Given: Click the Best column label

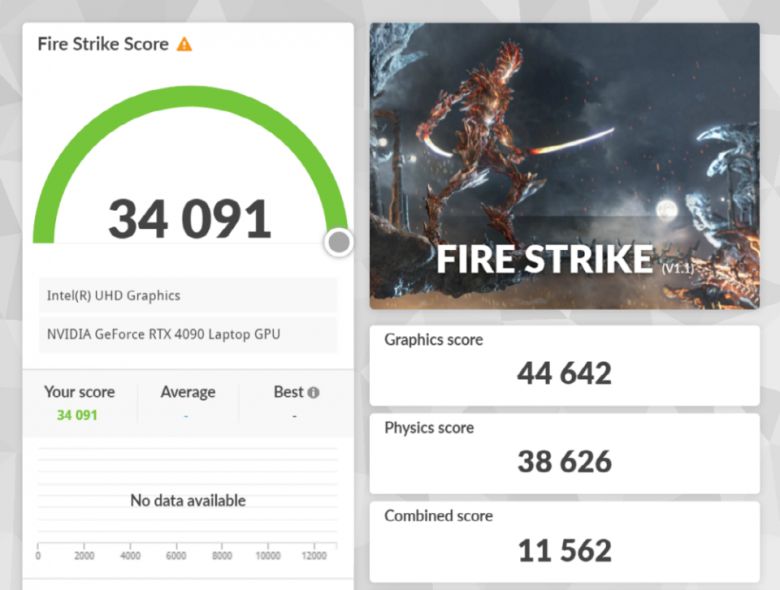Looking at the screenshot, I should 288,392.
